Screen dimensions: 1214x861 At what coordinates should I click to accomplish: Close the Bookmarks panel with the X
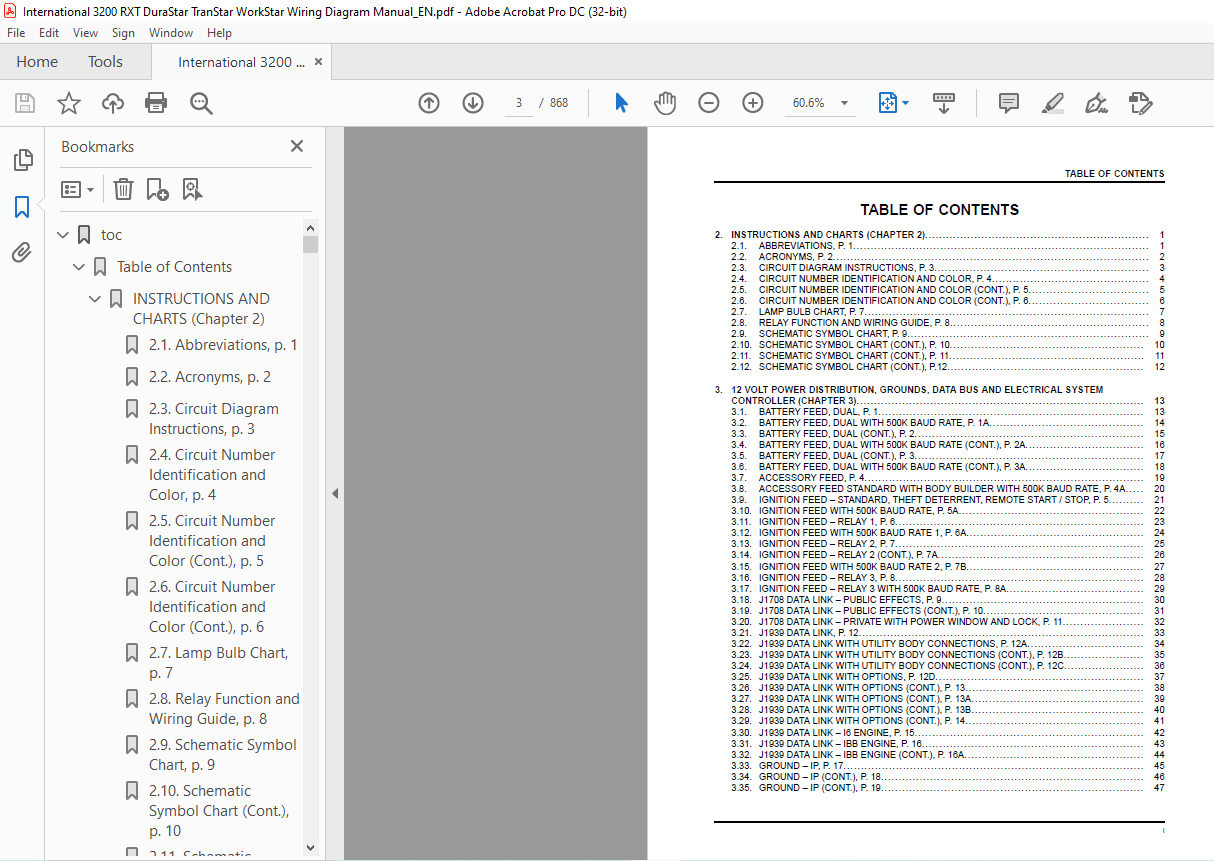297,146
